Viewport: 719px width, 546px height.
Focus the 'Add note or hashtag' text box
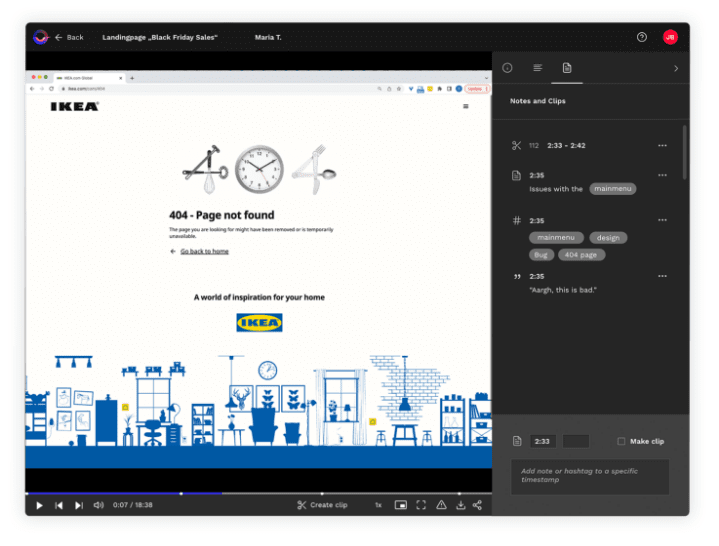tap(590, 476)
